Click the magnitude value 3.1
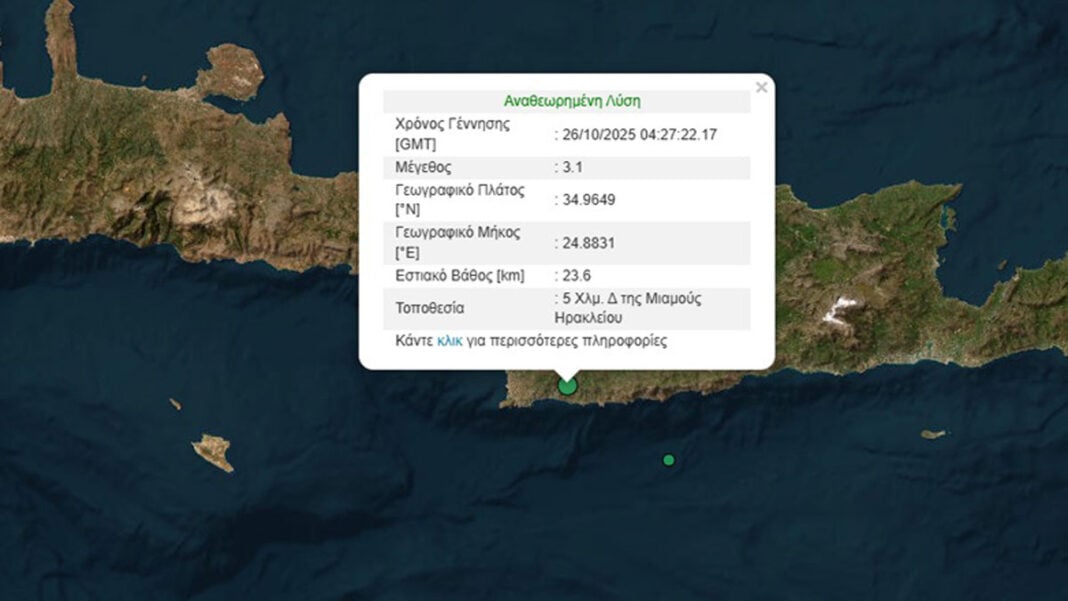This screenshot has height=601, width=1068. pyautogui.click(x=573, y=167)
